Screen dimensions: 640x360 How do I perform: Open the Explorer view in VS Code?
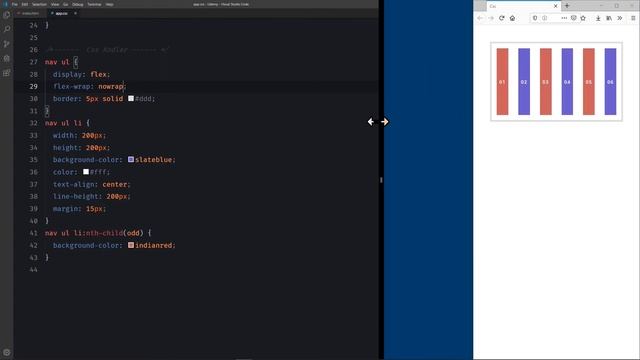point(7,16)
